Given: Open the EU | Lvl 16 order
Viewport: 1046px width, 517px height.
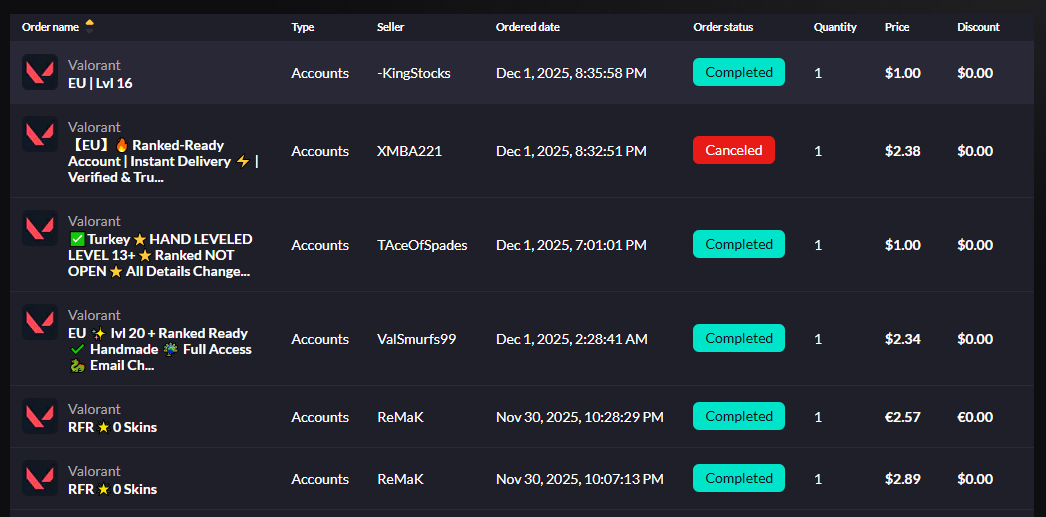Looking at the screenshot, I should (x=100, y=84).
